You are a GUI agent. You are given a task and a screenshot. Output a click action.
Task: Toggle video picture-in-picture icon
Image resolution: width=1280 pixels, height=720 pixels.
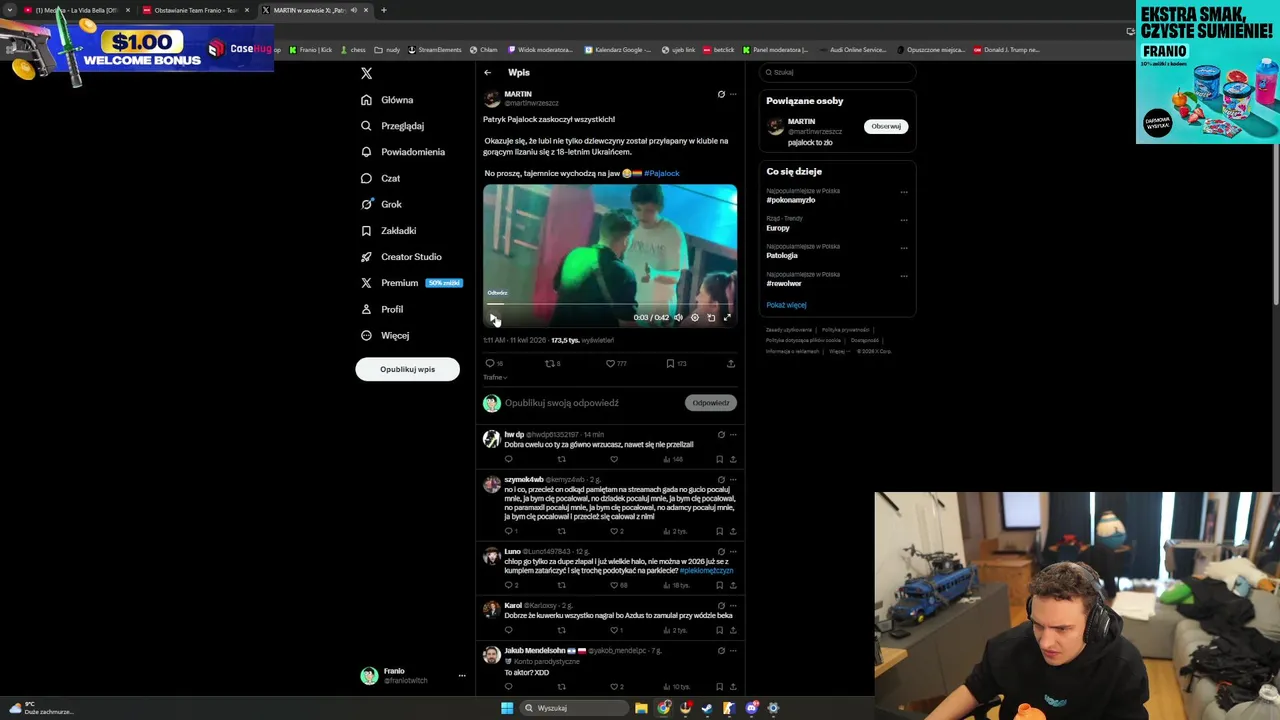click(x=711, y=318)
